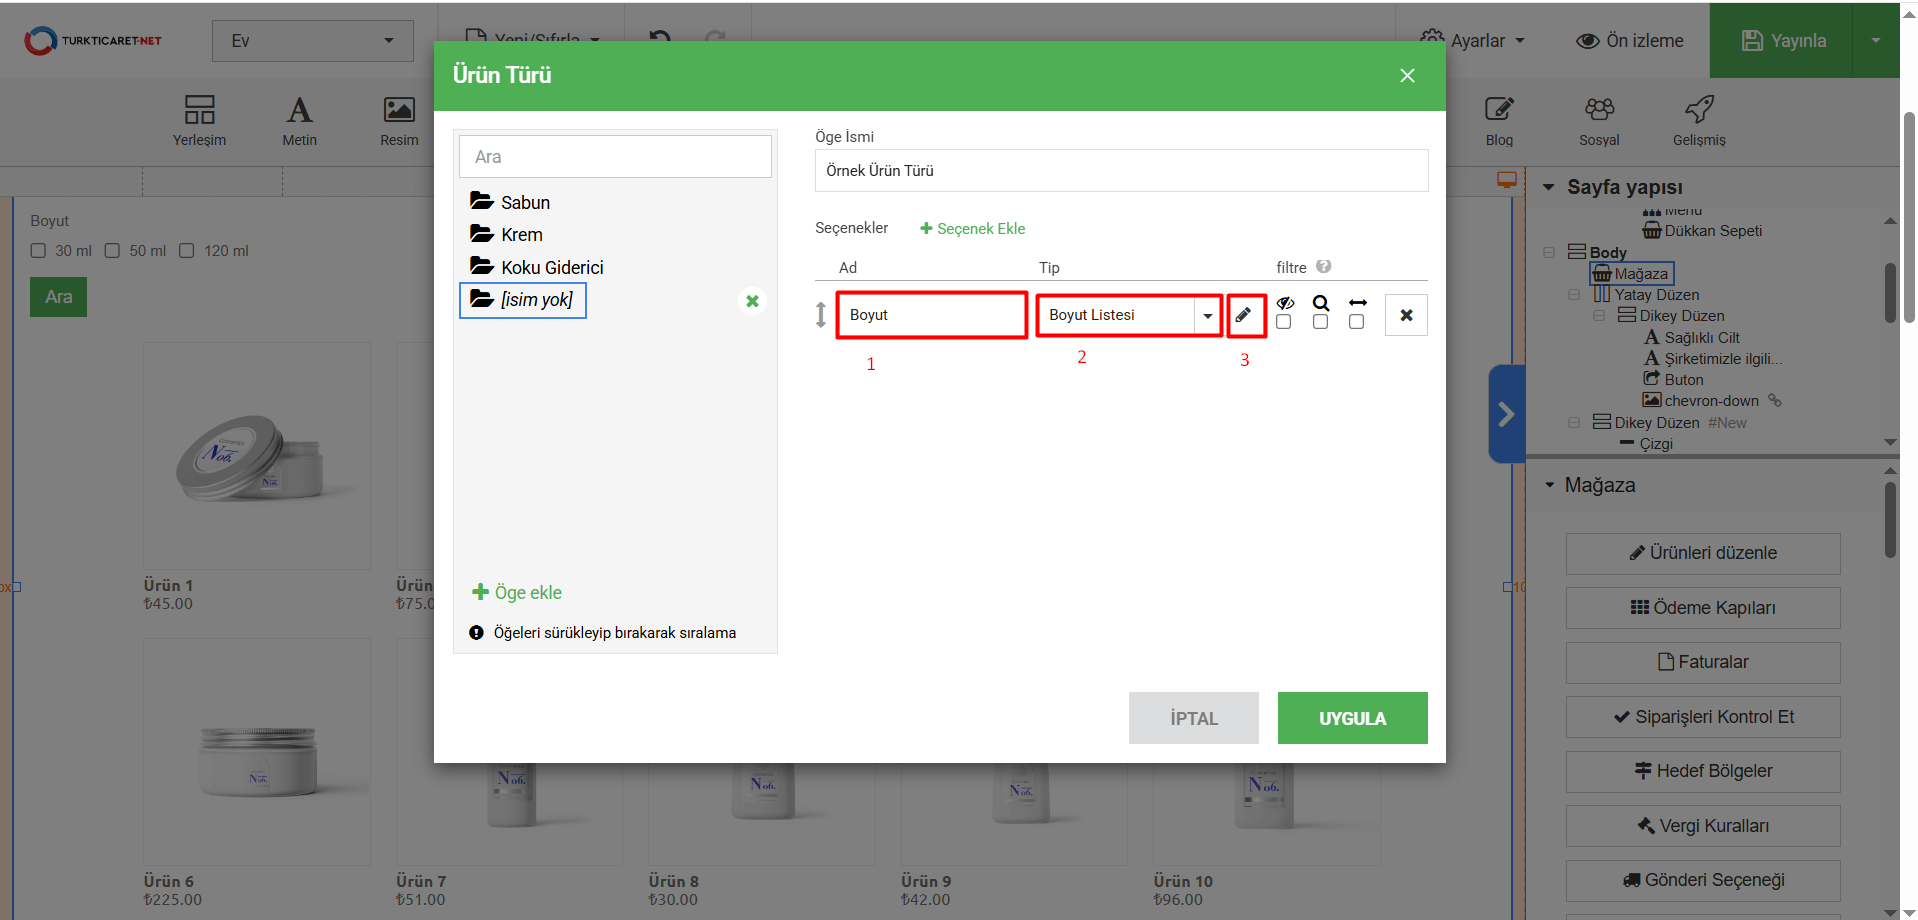Select the Krem product type

pyautogui.click(x=521, y=235)
